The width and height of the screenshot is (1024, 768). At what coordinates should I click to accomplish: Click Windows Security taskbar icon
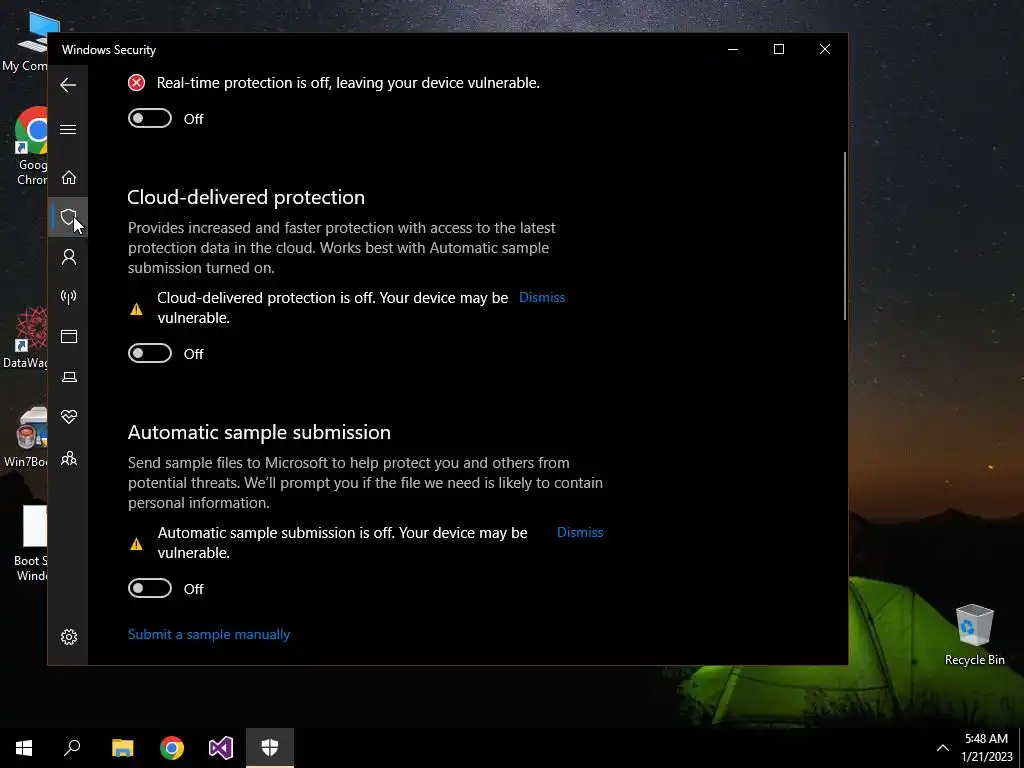coord(270,748)
